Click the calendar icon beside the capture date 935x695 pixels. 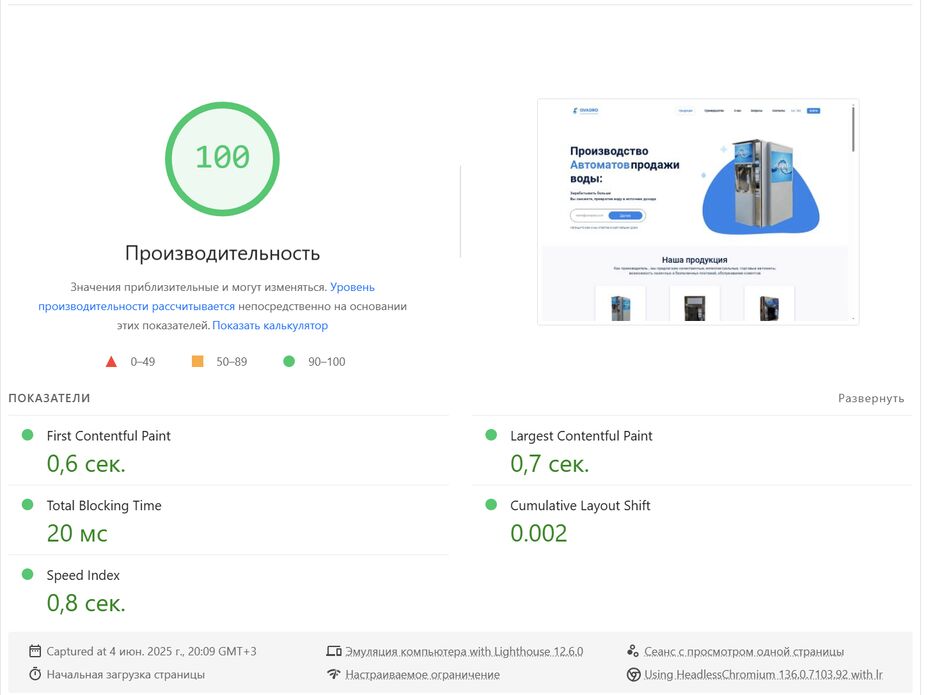(x=36, y=651)
